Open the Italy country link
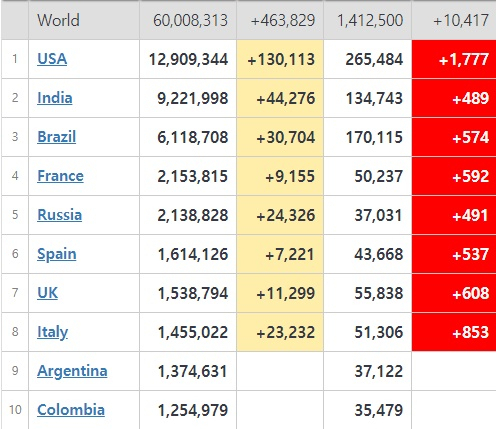The image size is (496, 429). (x=52, y=332)
